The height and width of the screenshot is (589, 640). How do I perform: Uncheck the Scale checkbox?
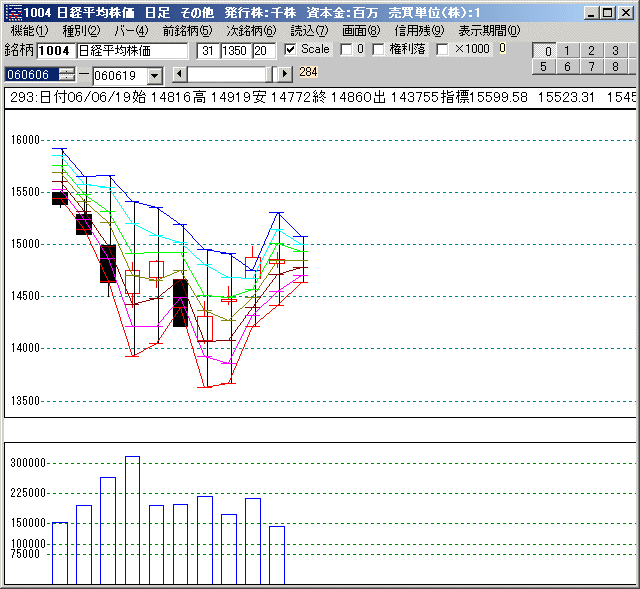(290, 50)
